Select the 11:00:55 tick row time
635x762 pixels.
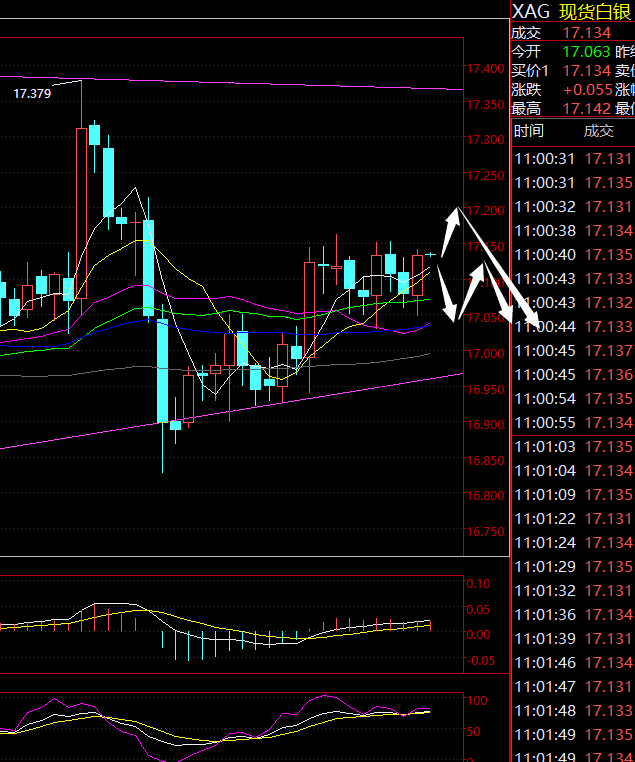click(544, 422)
